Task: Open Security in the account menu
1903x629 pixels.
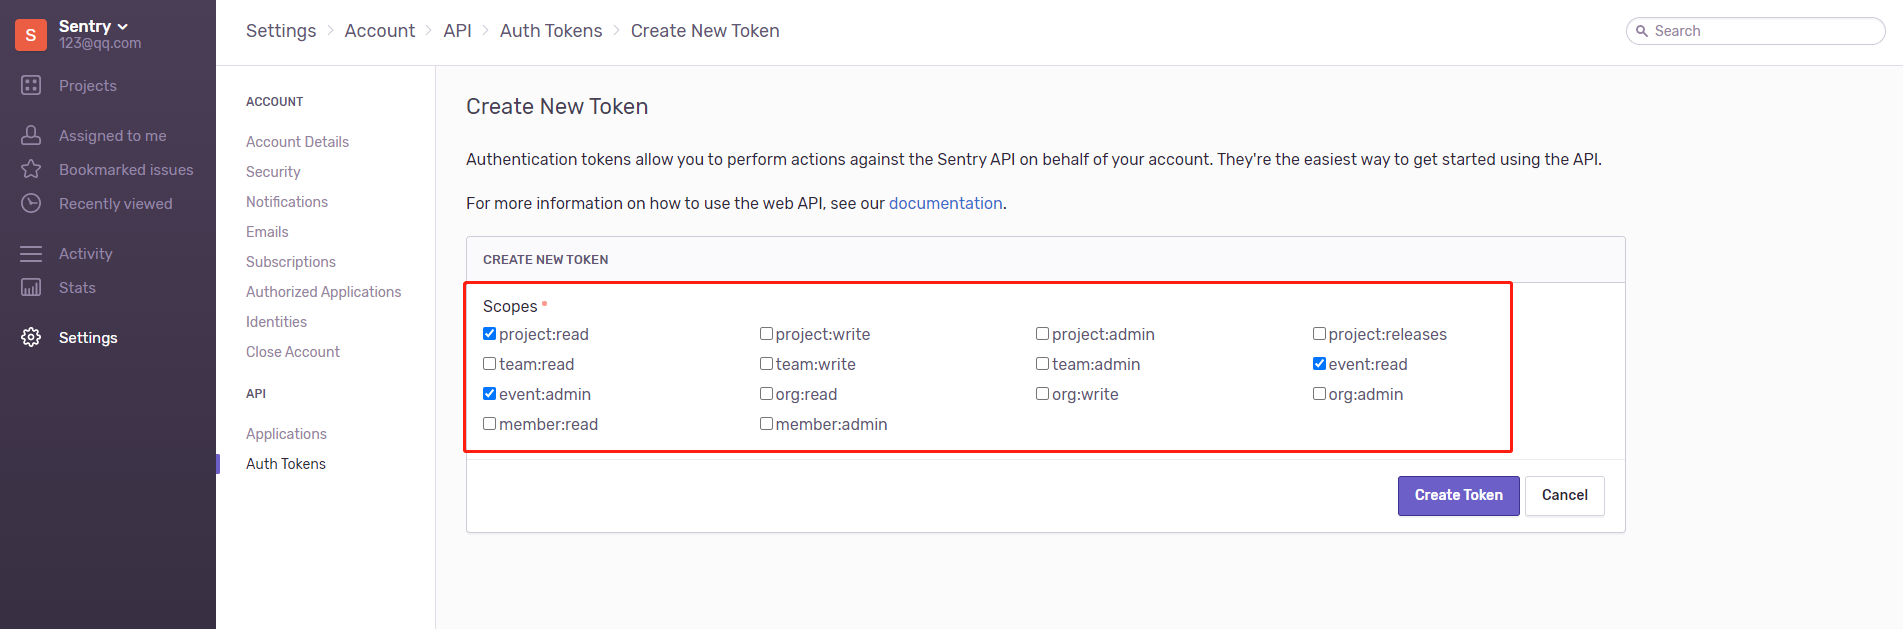Action: pyautogui.click(x=273, y=172)
